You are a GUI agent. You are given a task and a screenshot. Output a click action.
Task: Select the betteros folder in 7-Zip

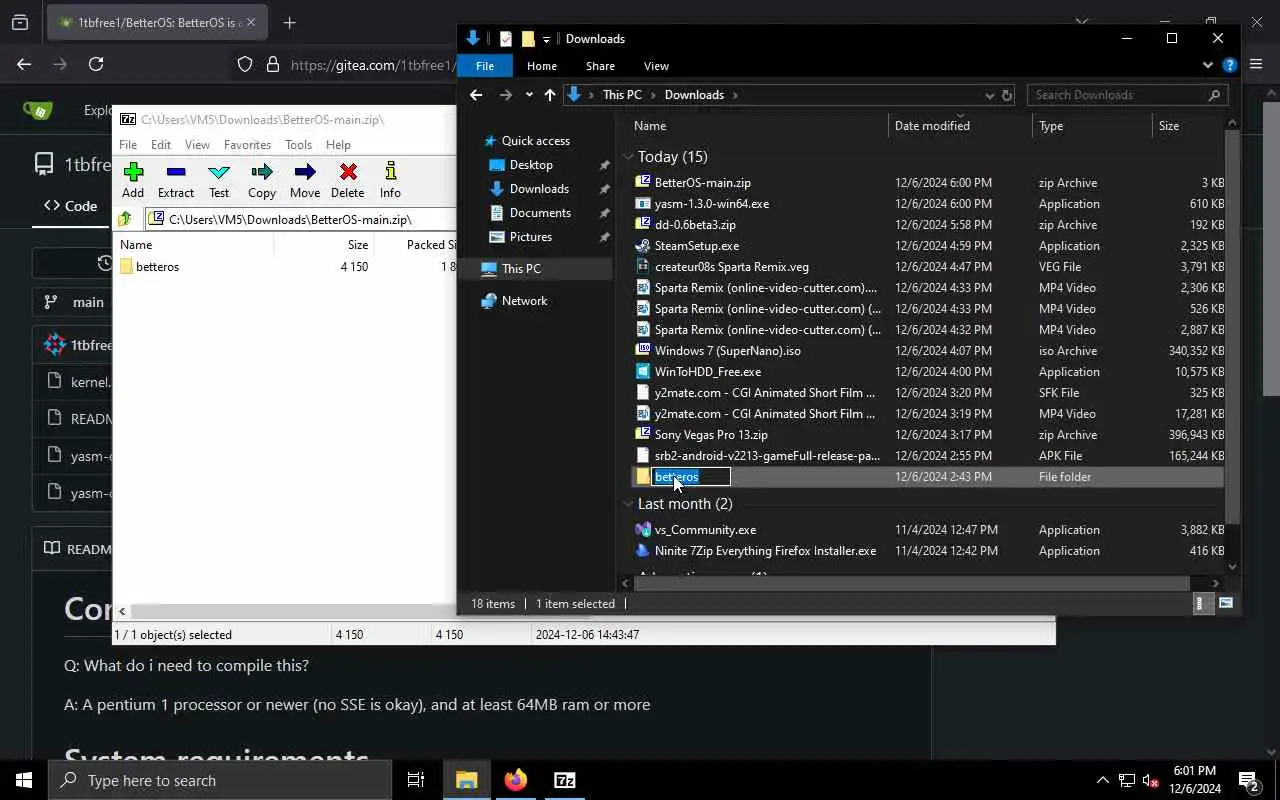click(x=157, y=267)
